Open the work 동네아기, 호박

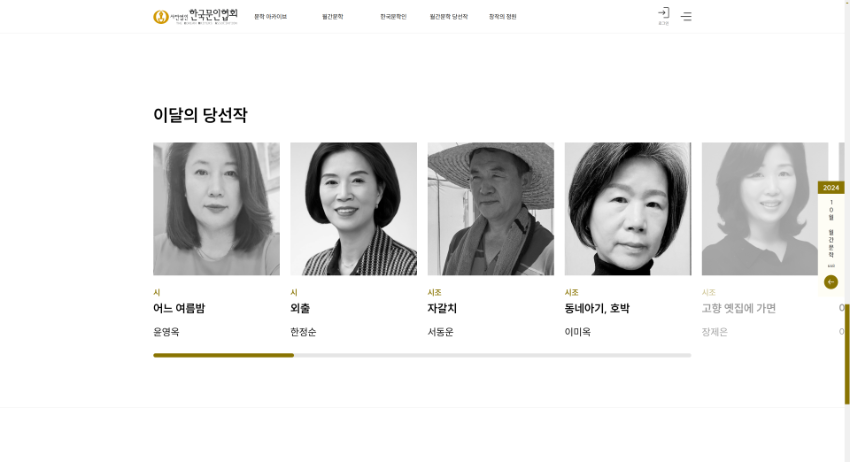pyautogui.click(x=597, y=309)
